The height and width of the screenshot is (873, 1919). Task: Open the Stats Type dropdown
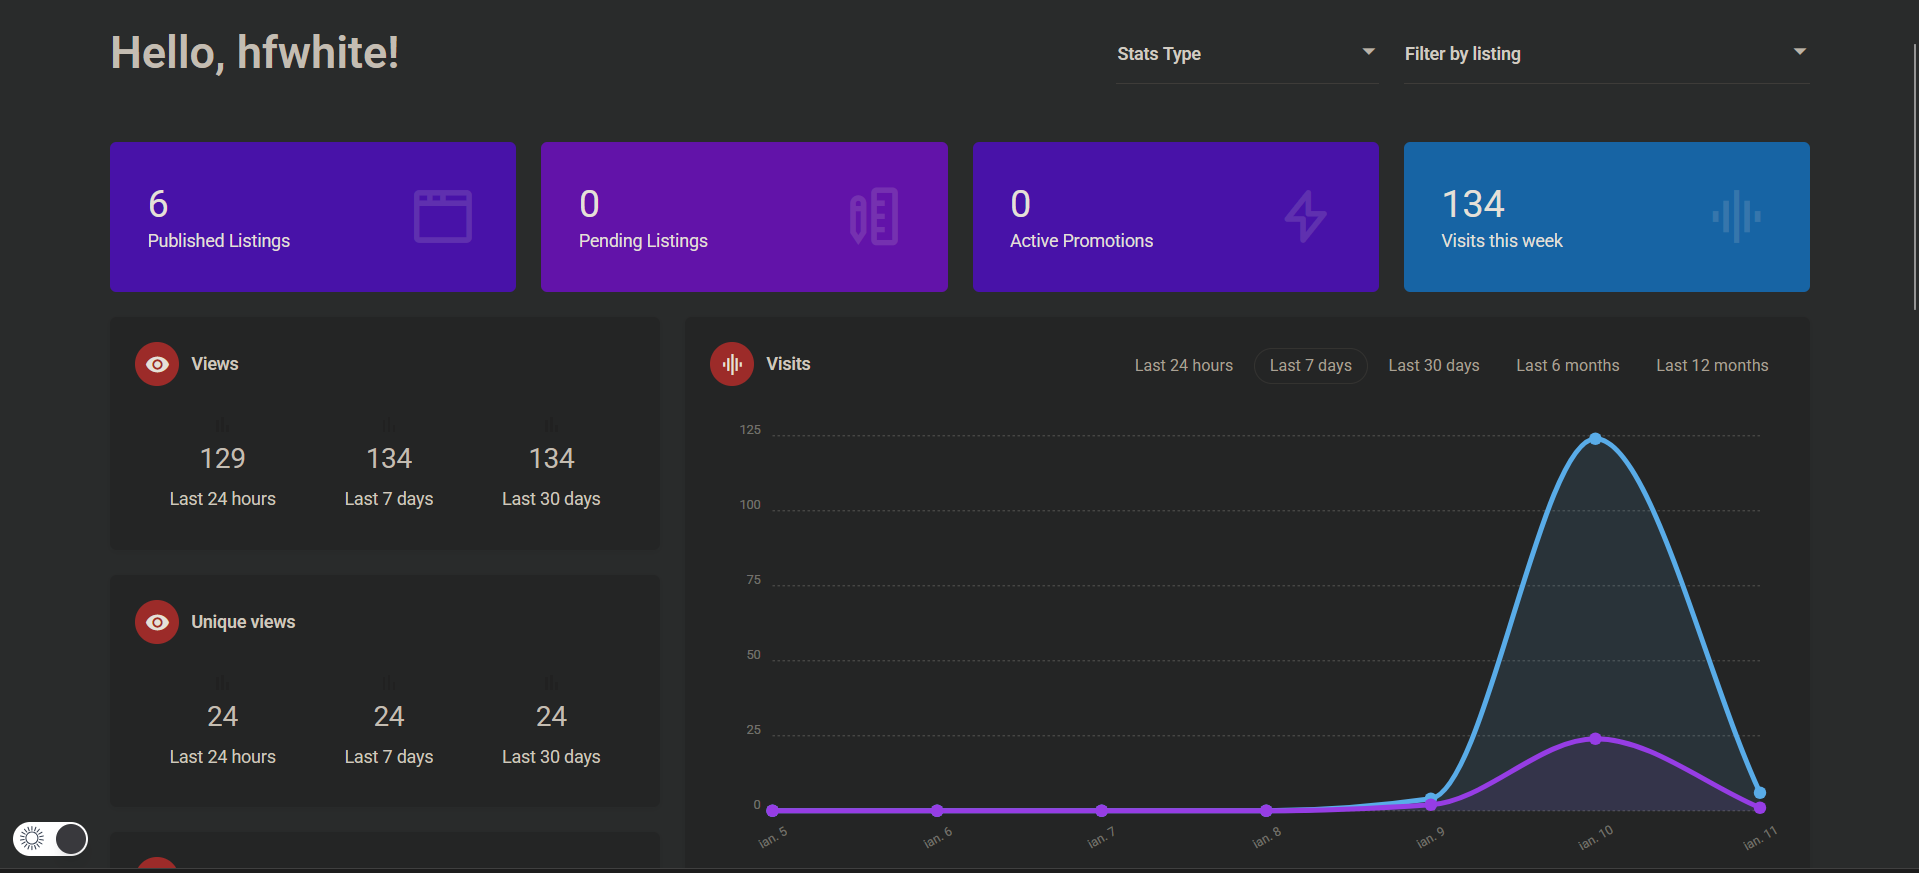pos(1245,54)
